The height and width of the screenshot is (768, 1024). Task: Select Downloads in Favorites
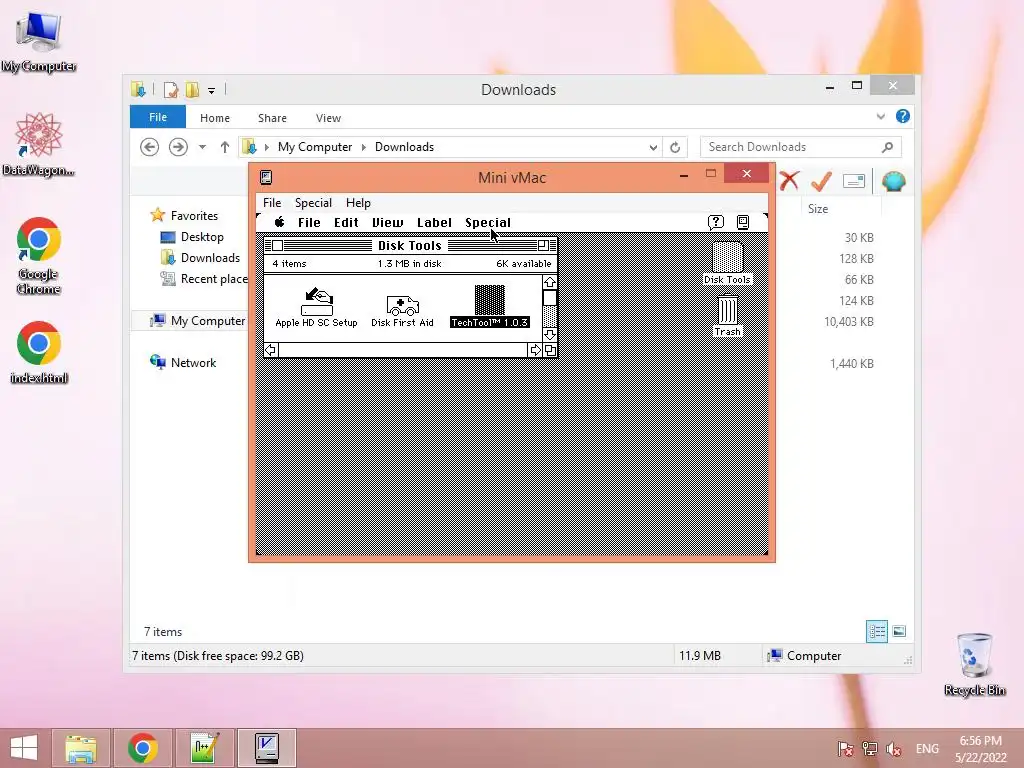(210, 258)
